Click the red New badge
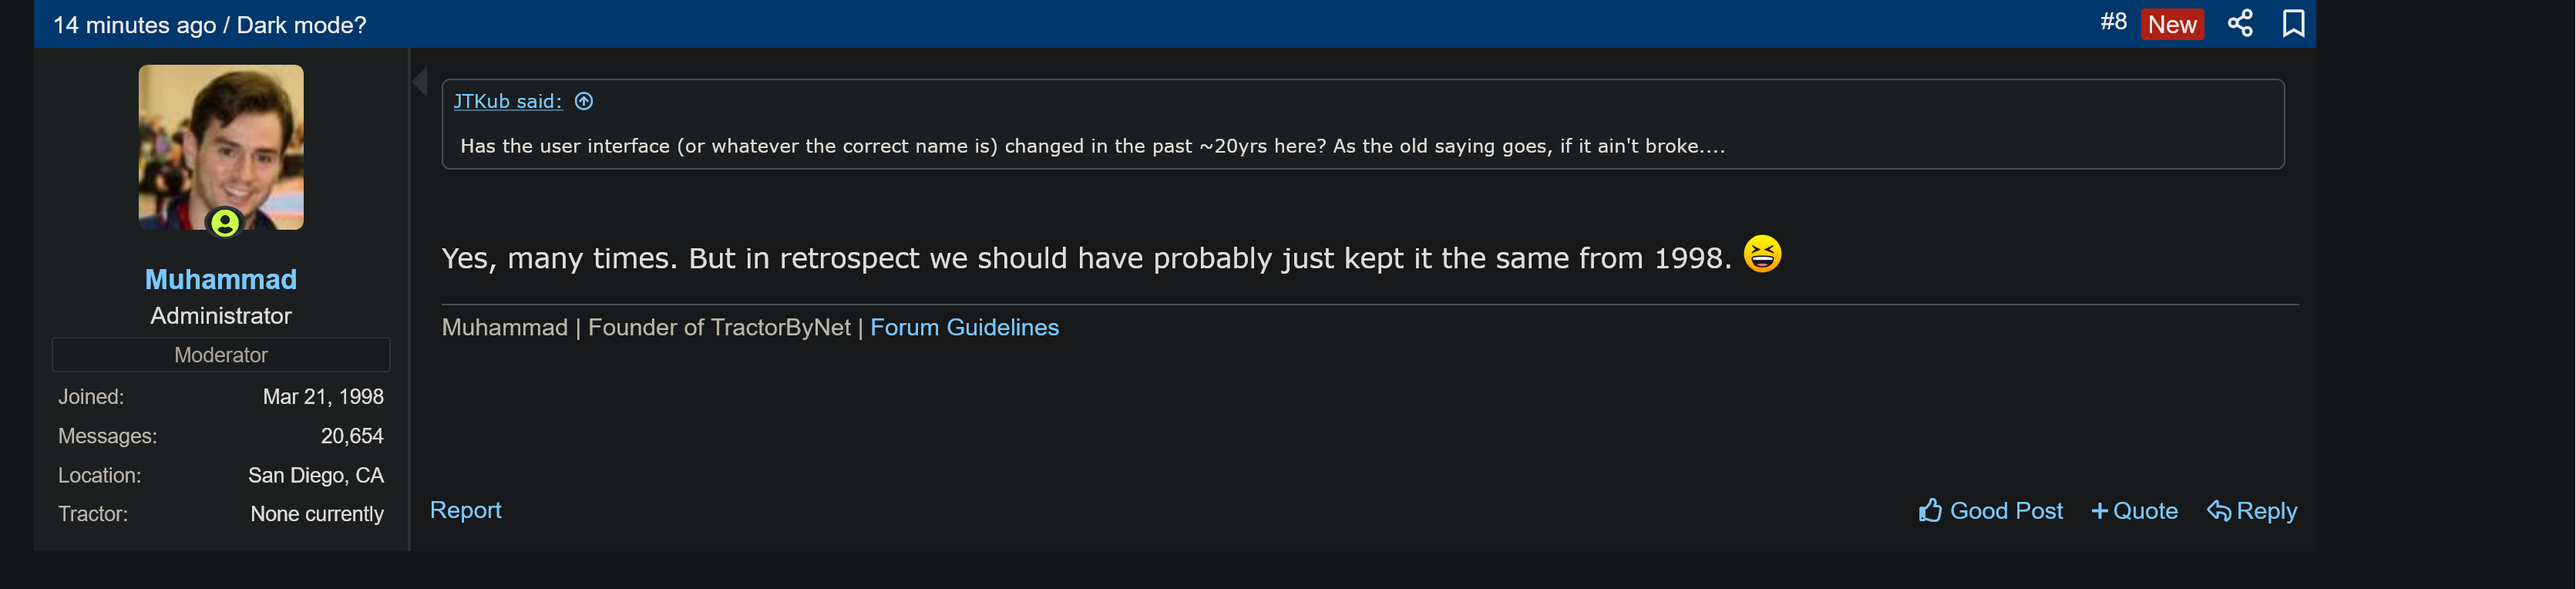2576x589 pixels. (2171, 24)
